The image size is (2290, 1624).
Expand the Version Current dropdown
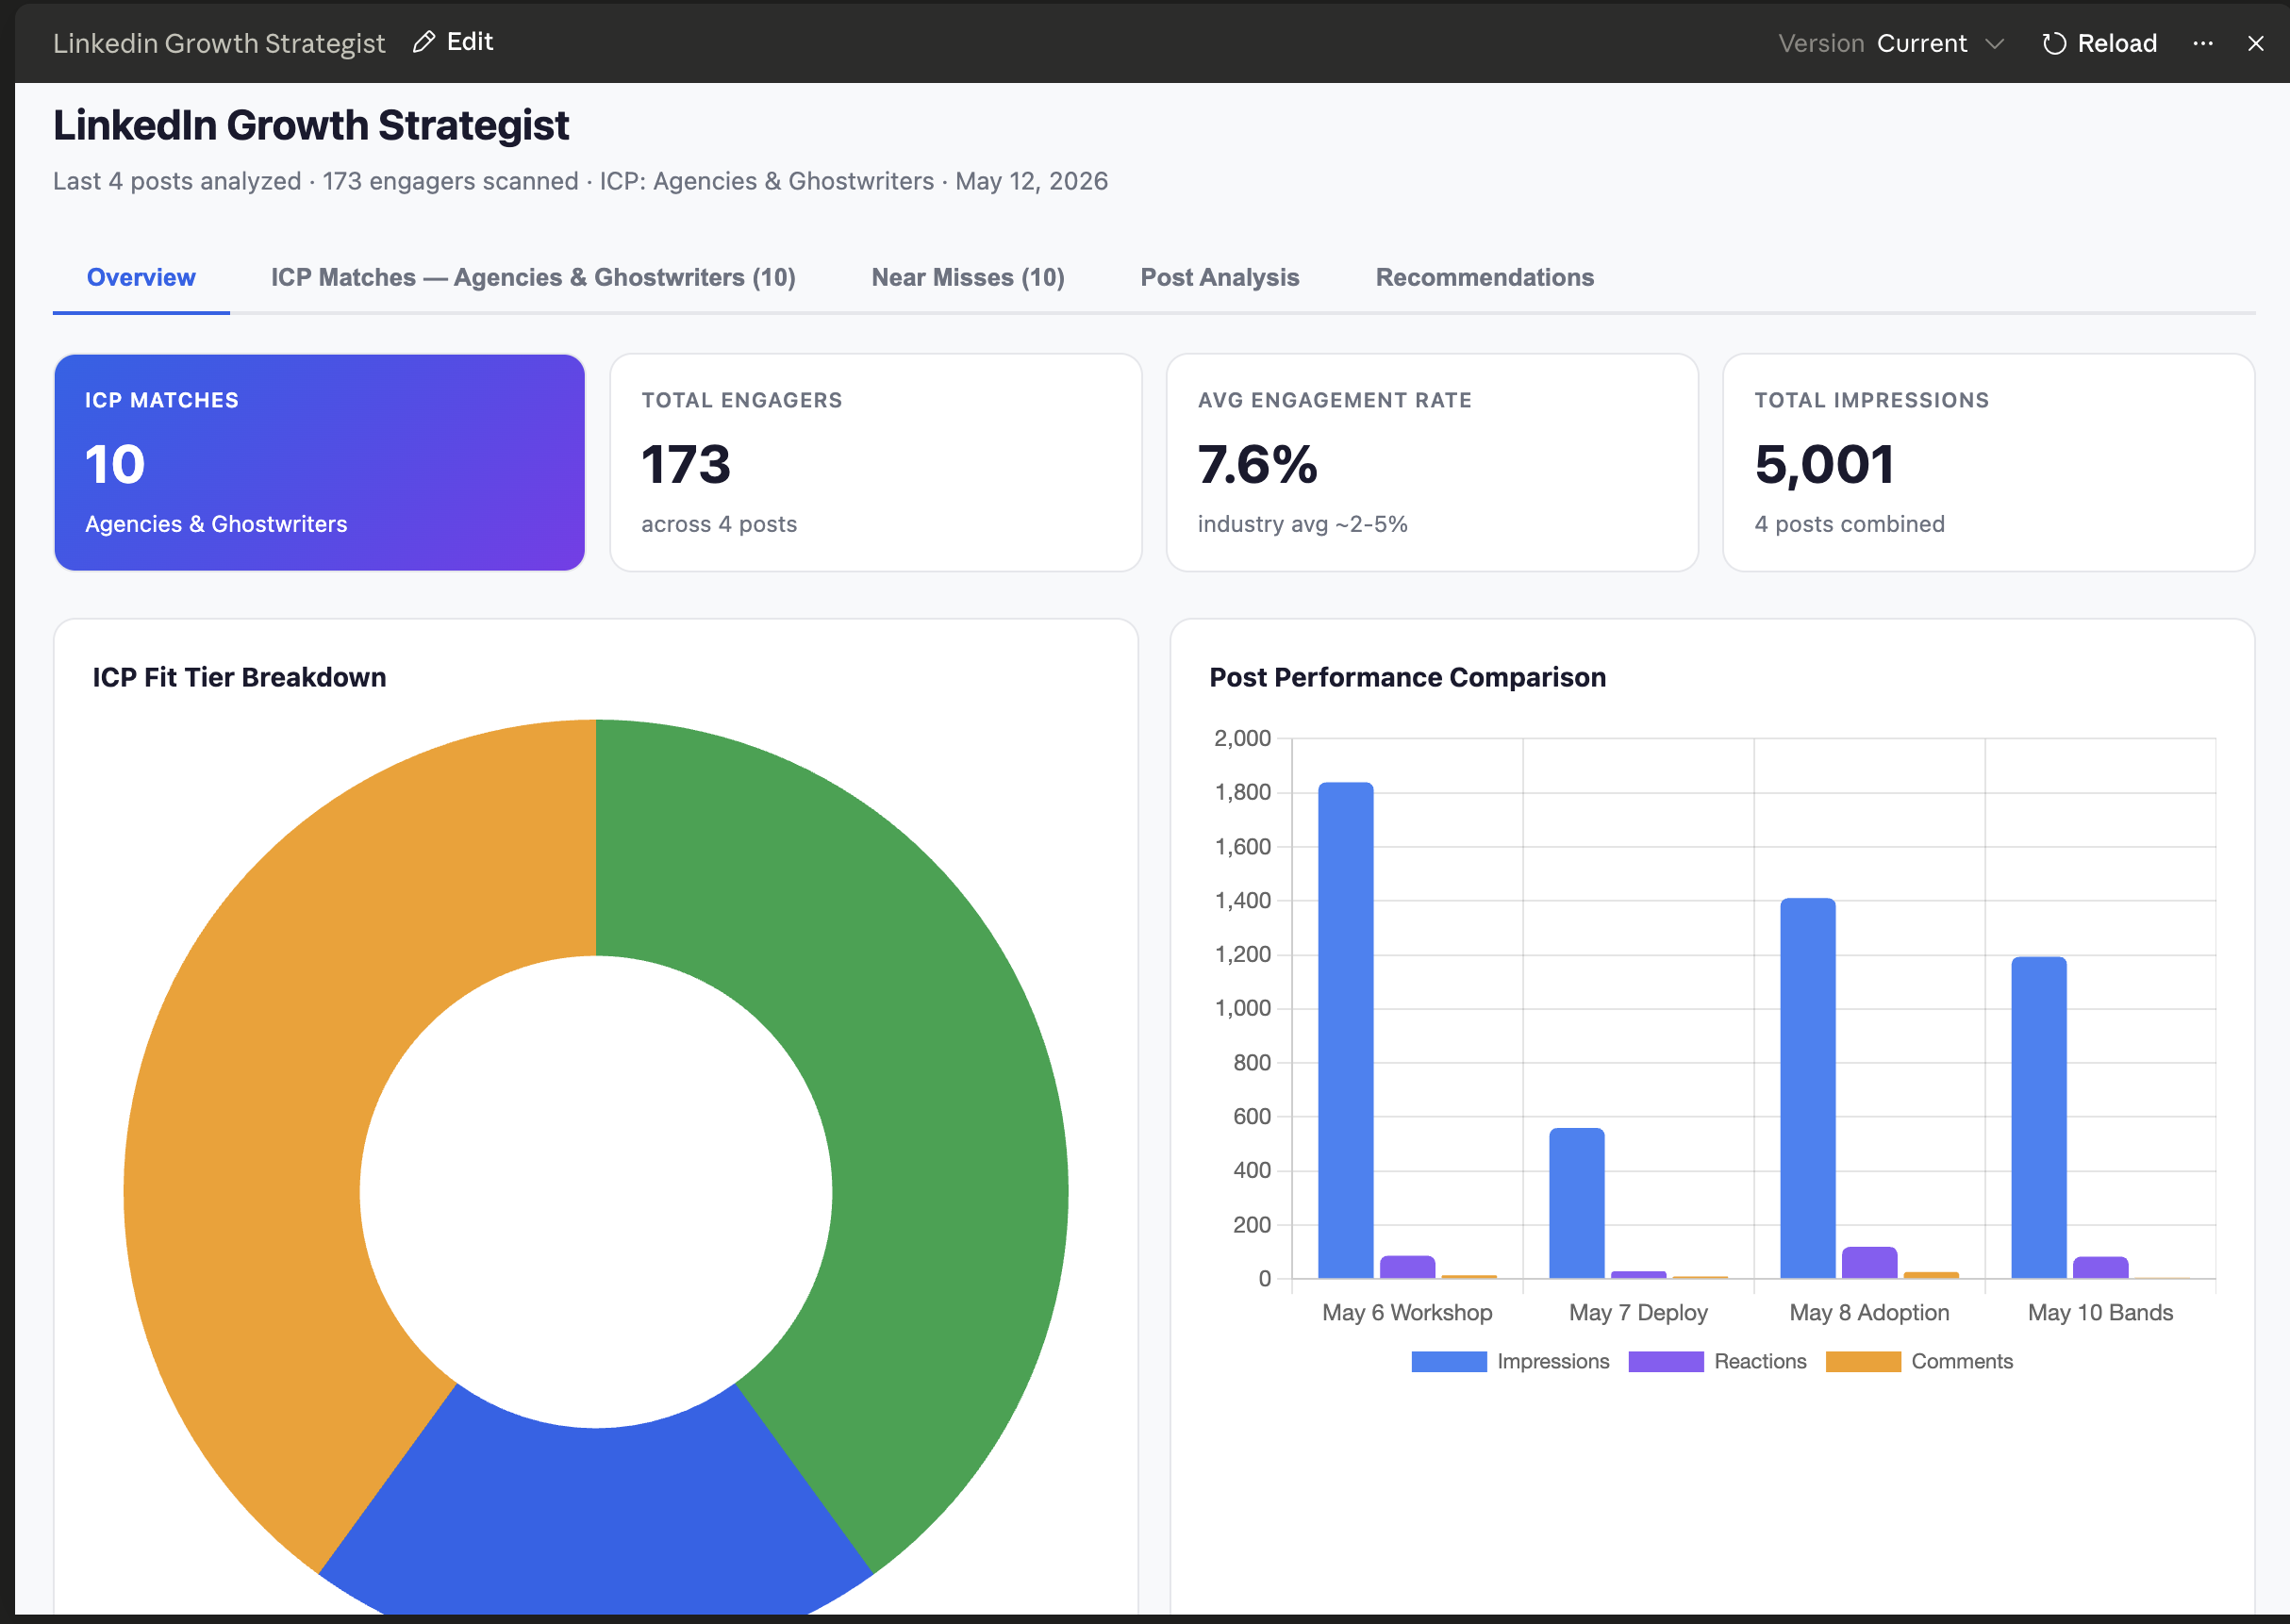coord(1892,43)
